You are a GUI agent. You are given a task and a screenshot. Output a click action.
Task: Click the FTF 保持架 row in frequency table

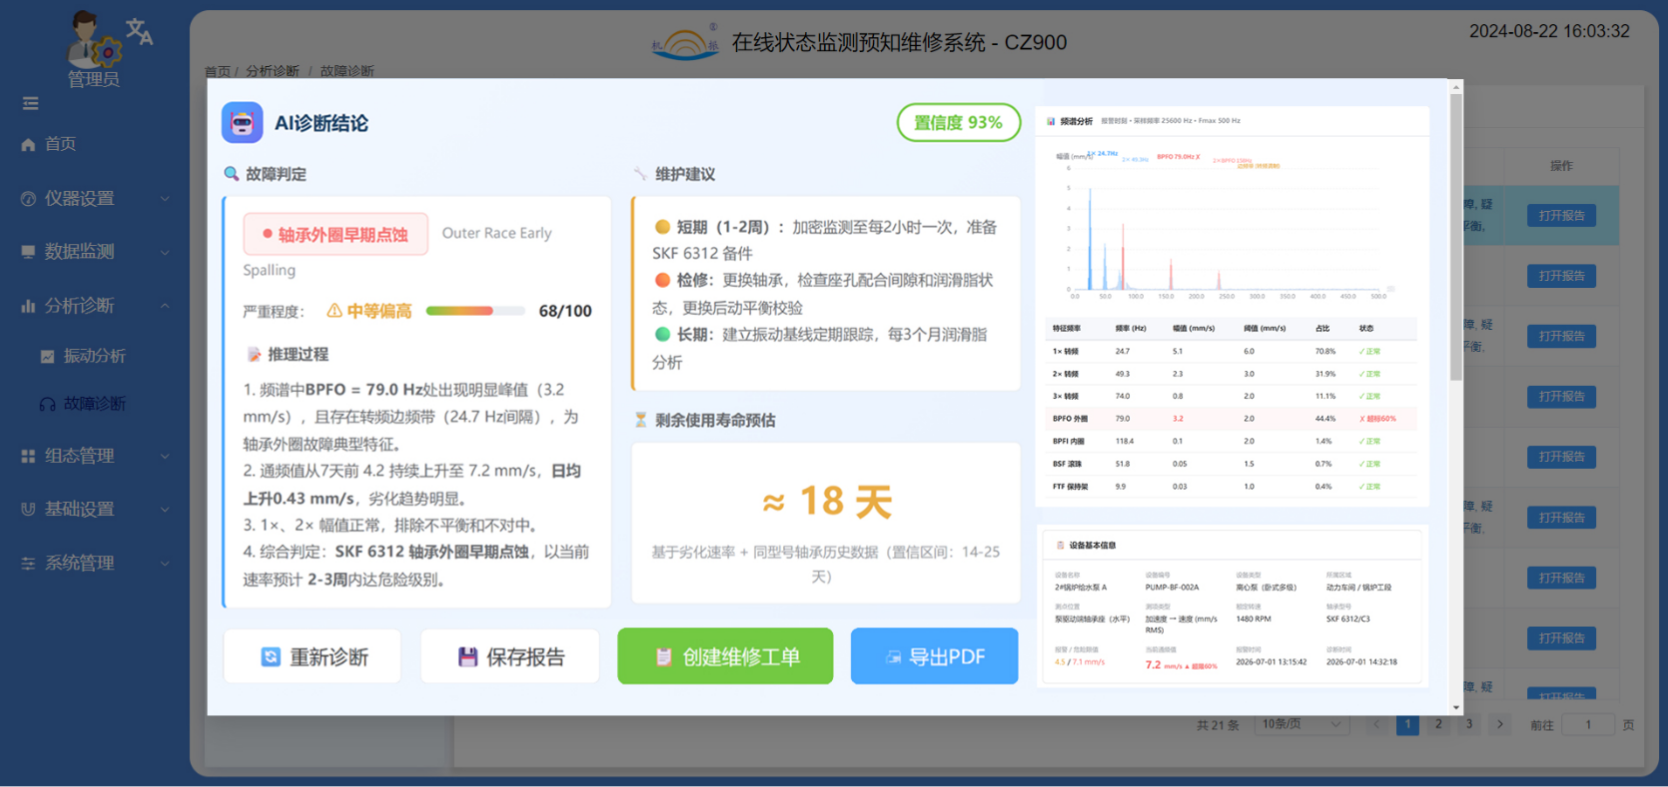tap(1231, 486)
